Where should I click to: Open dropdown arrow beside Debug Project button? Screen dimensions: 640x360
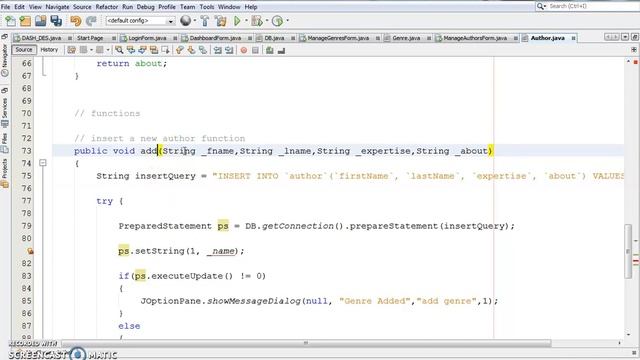pyautogui.click(x=267, y=20)
